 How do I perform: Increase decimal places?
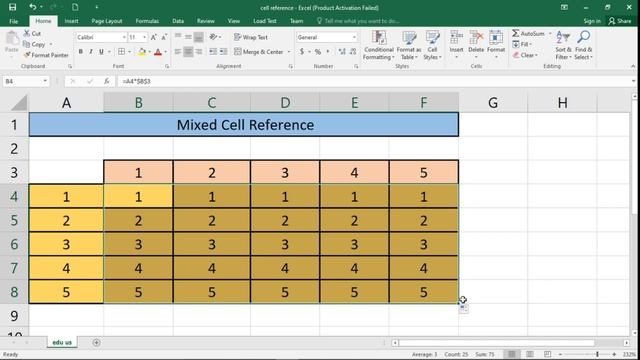click(342, 52)
